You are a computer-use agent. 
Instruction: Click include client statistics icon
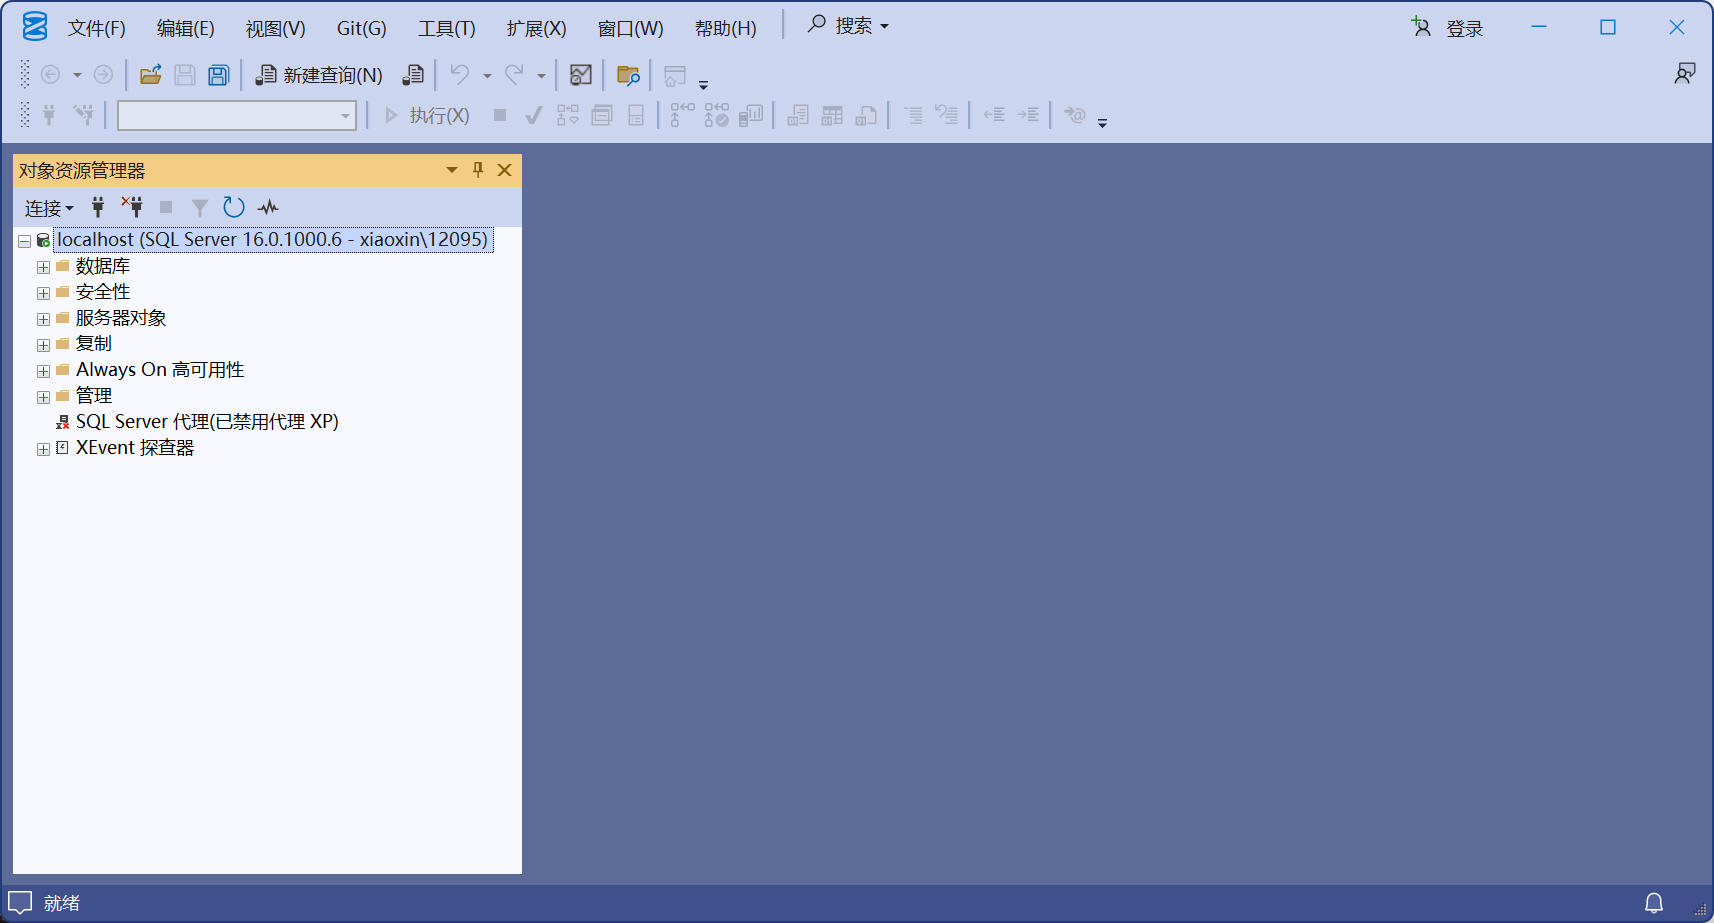751,115
